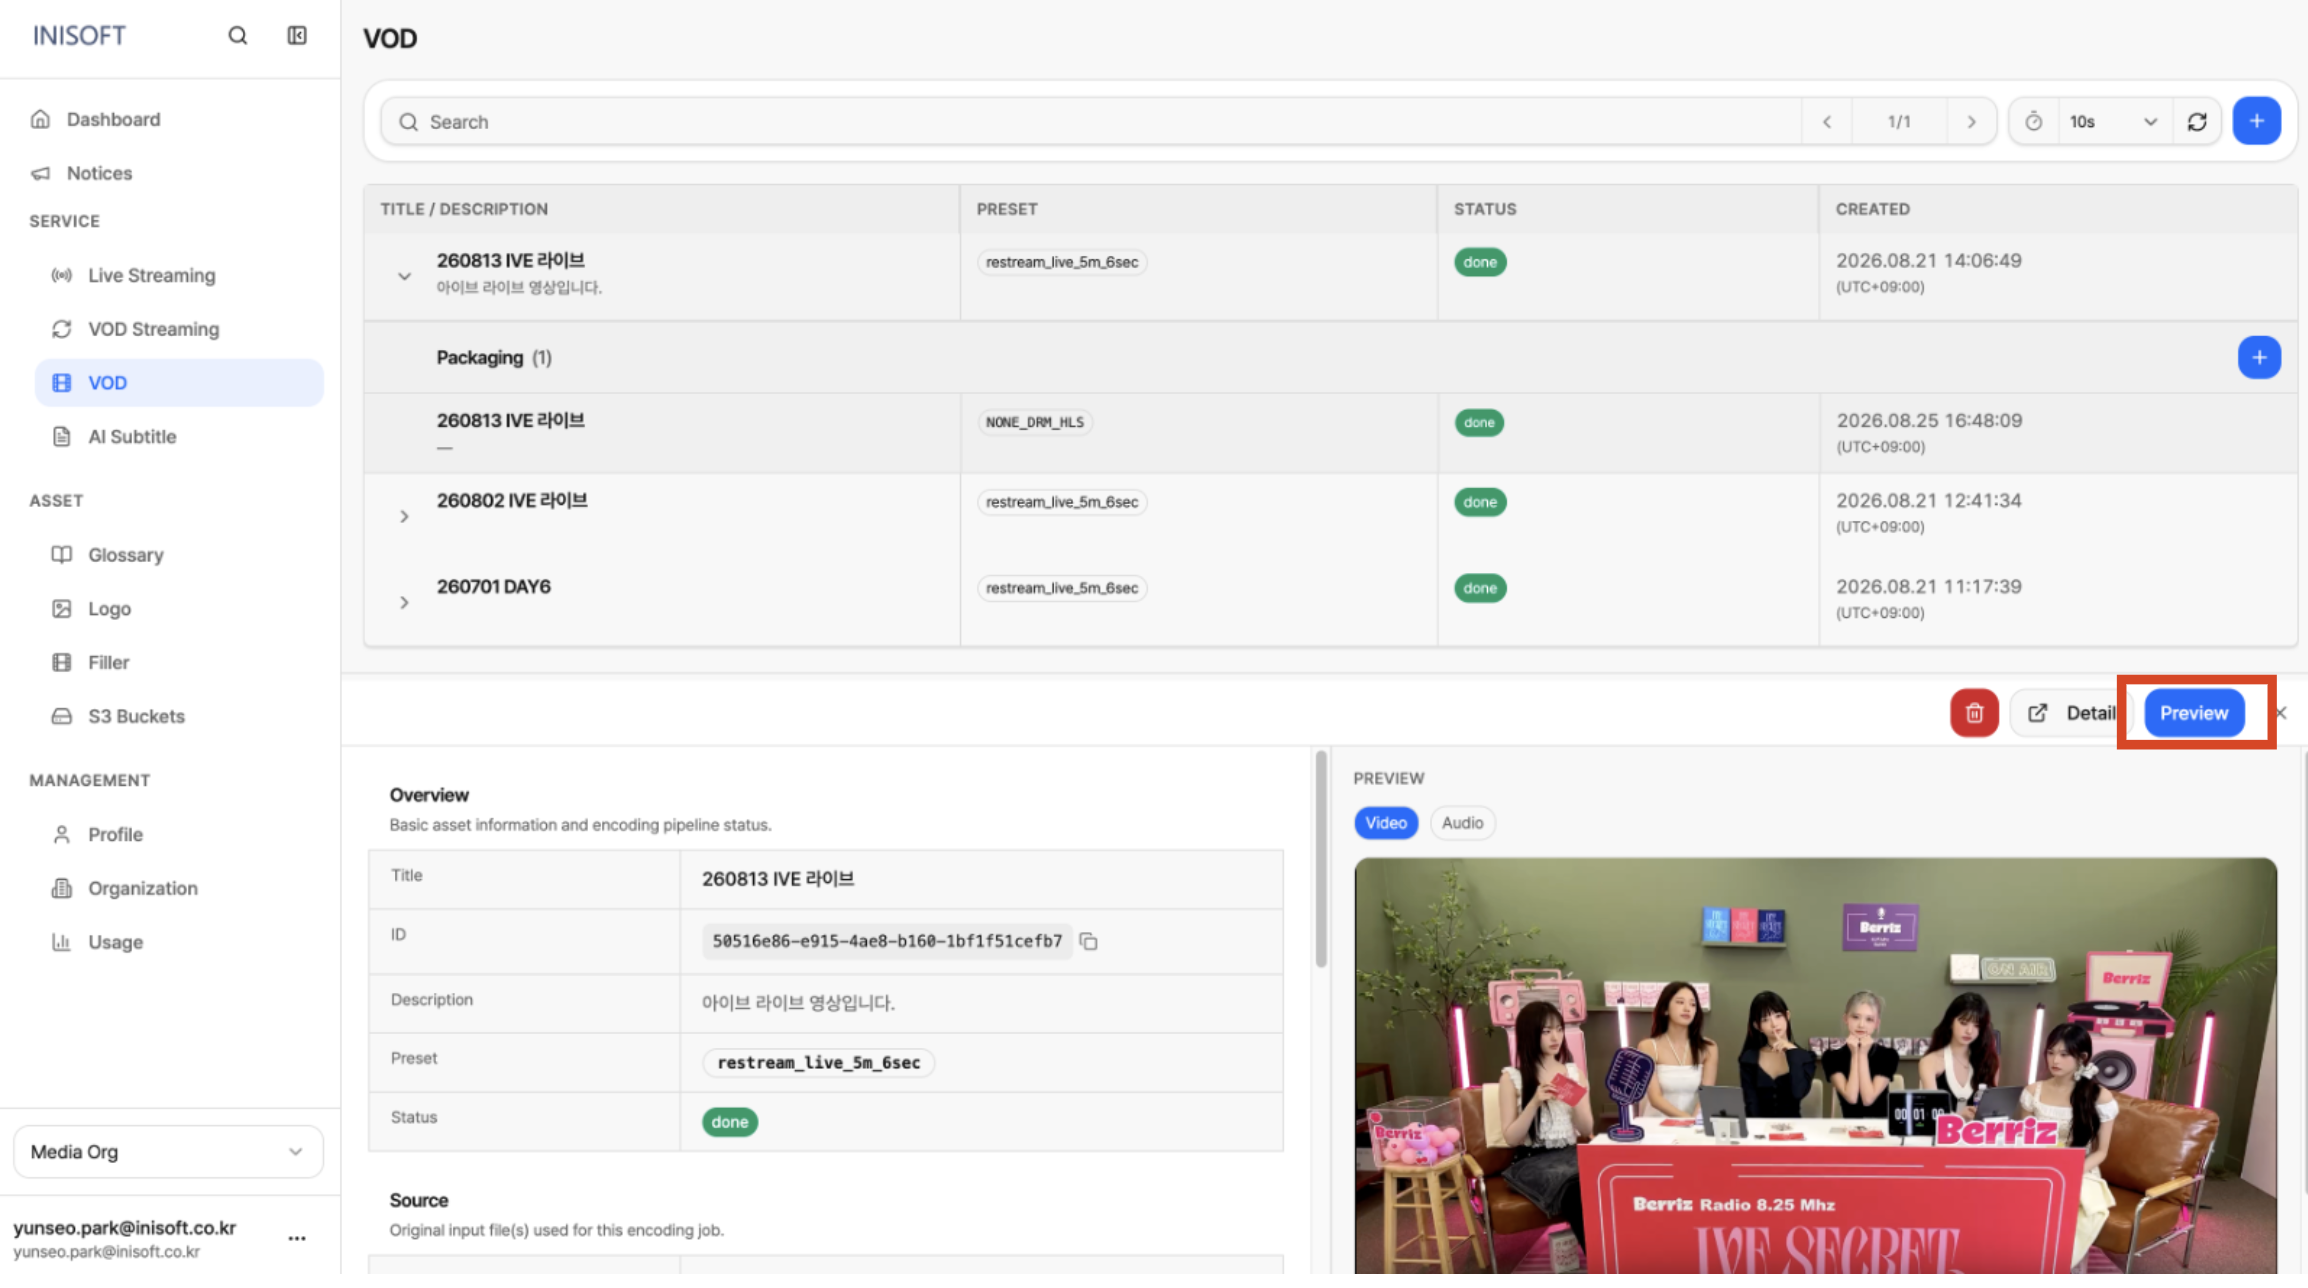Viewport: 2308px width, 1288px height.
Task: Select the NONE_DRM_HLS packaging row preset
Action: pos(1034,423)
